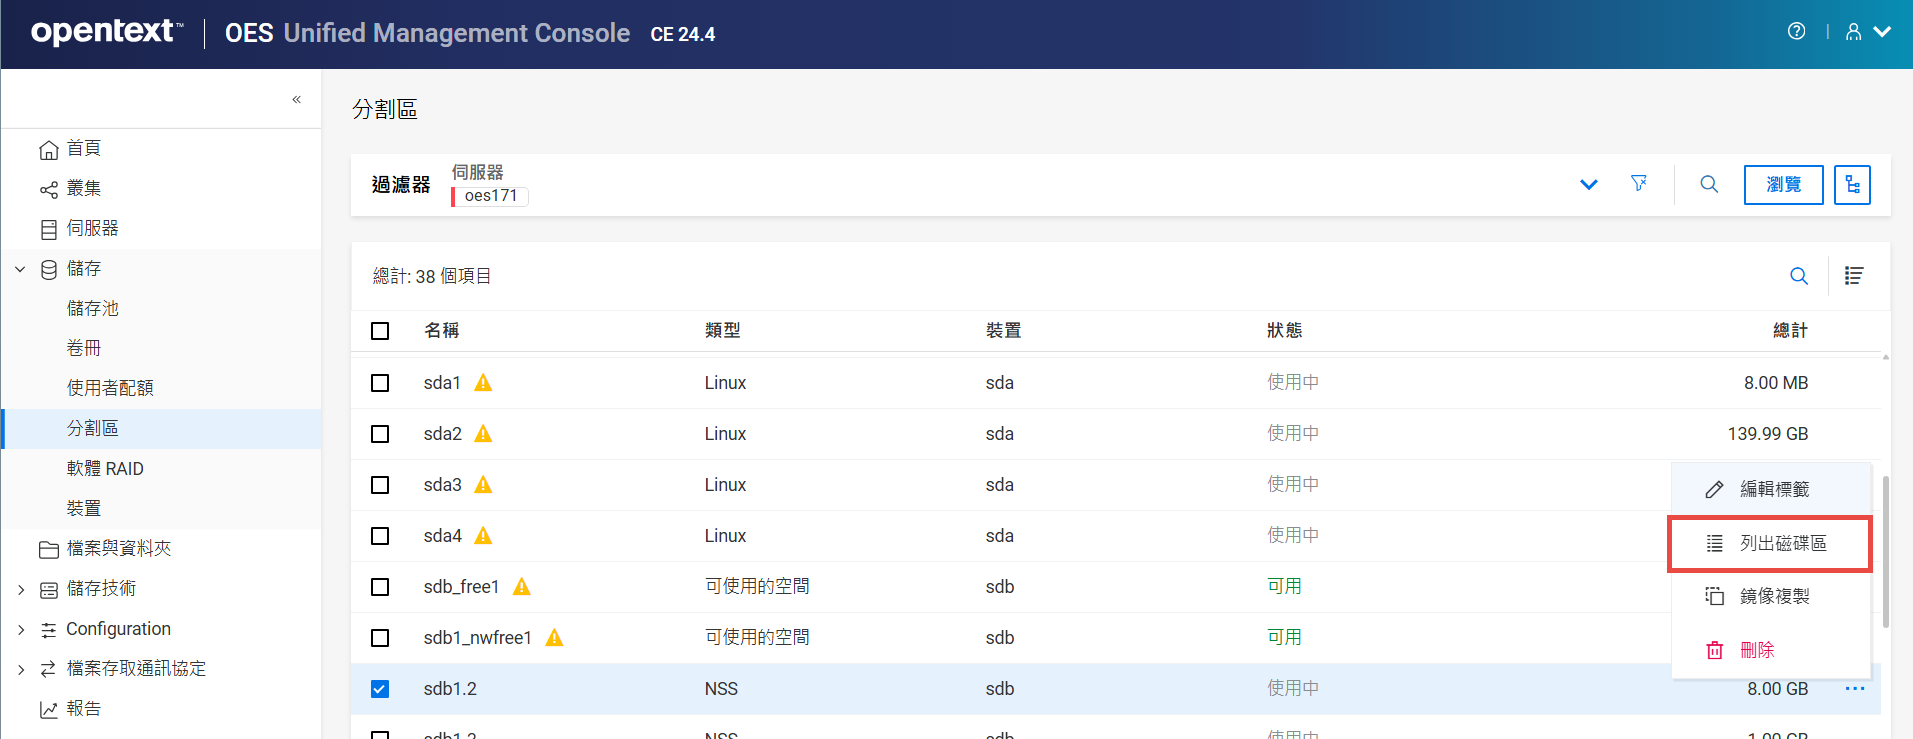
Task: Select 鏡像複製 from context menu
Action: tap(1771, 596)
